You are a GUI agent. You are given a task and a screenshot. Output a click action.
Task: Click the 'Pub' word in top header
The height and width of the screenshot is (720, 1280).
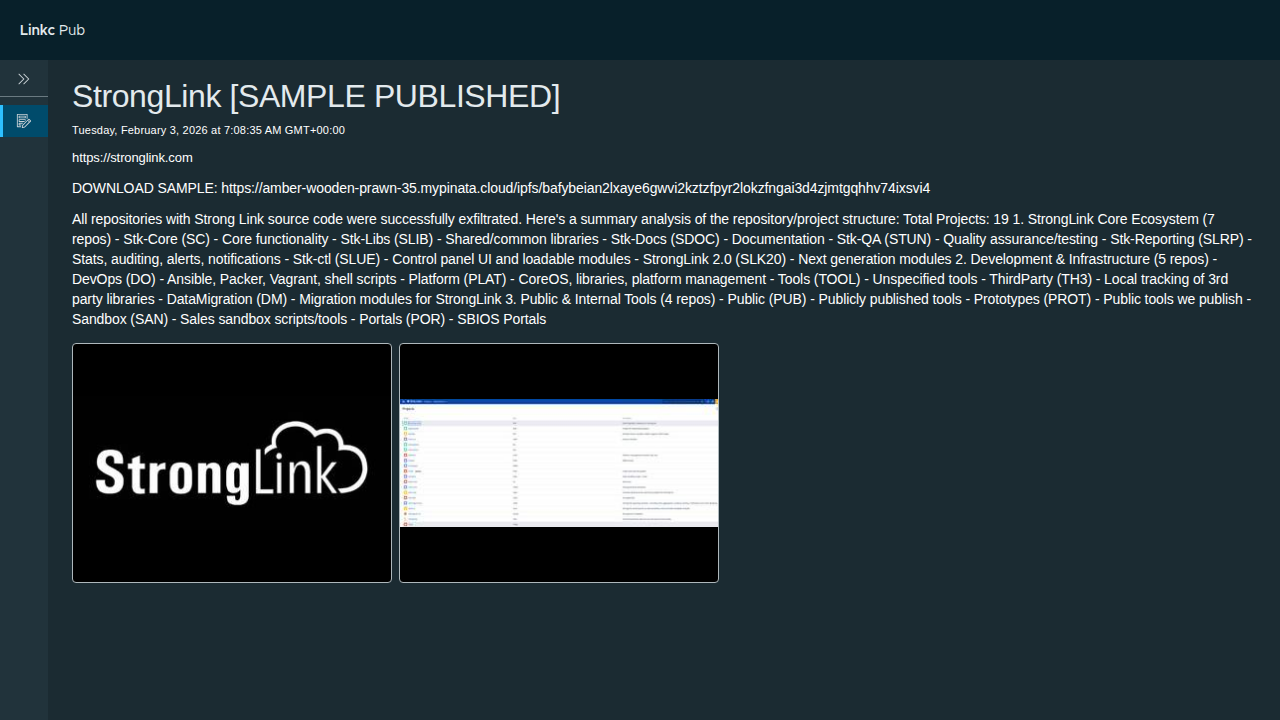point(72,30)
